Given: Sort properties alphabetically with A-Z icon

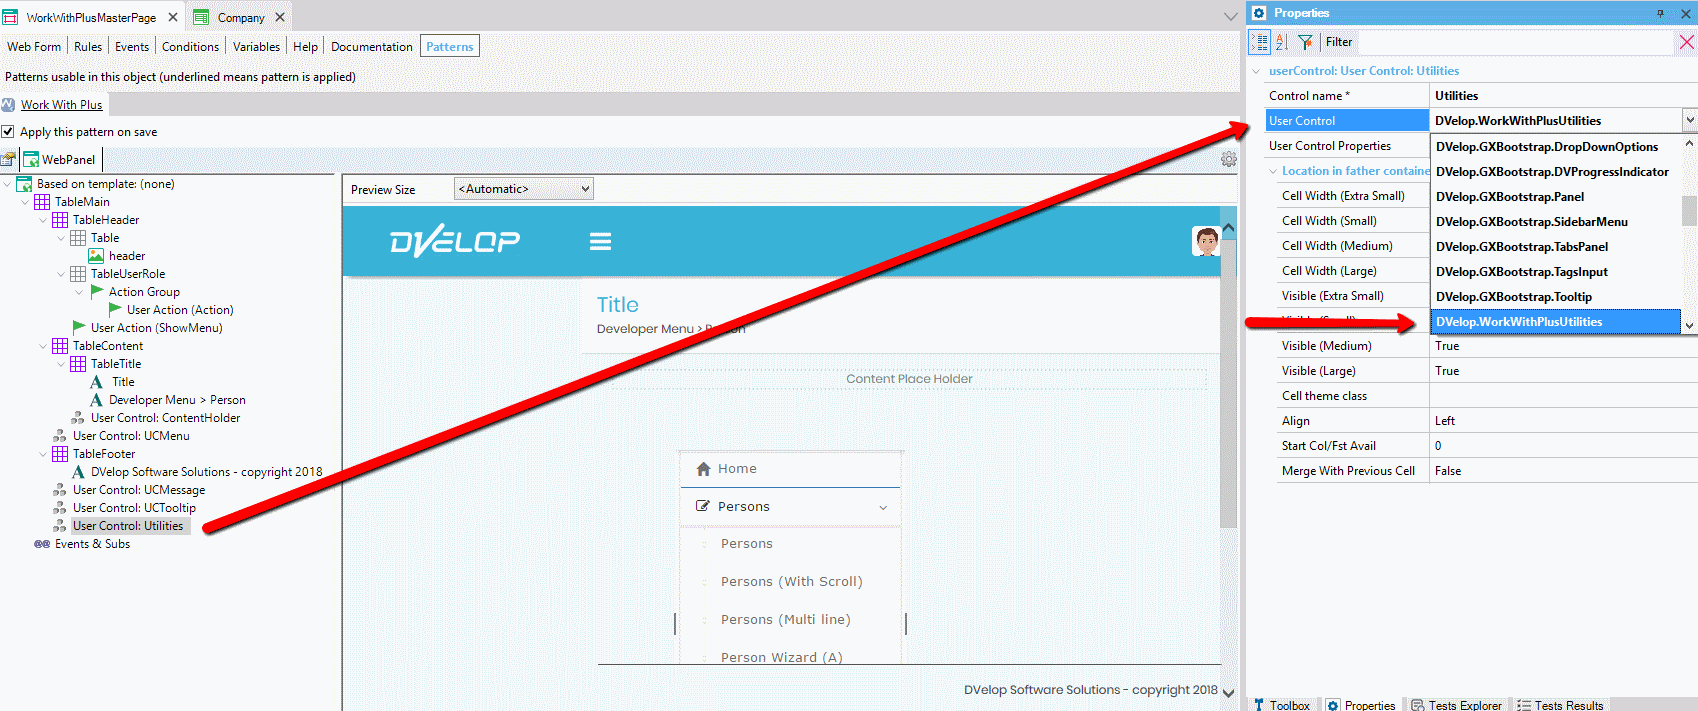Looking at the screenshot, I should pyautogui.click(x=1282, y=42).
